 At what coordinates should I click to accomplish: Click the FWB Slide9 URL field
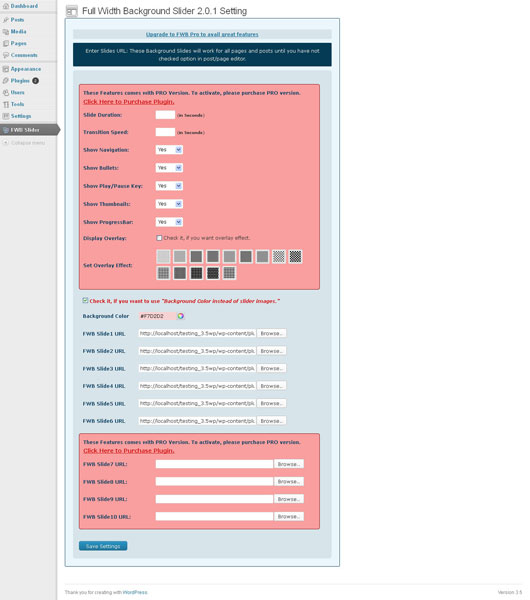pyautogui.click(x=214, y=499)
